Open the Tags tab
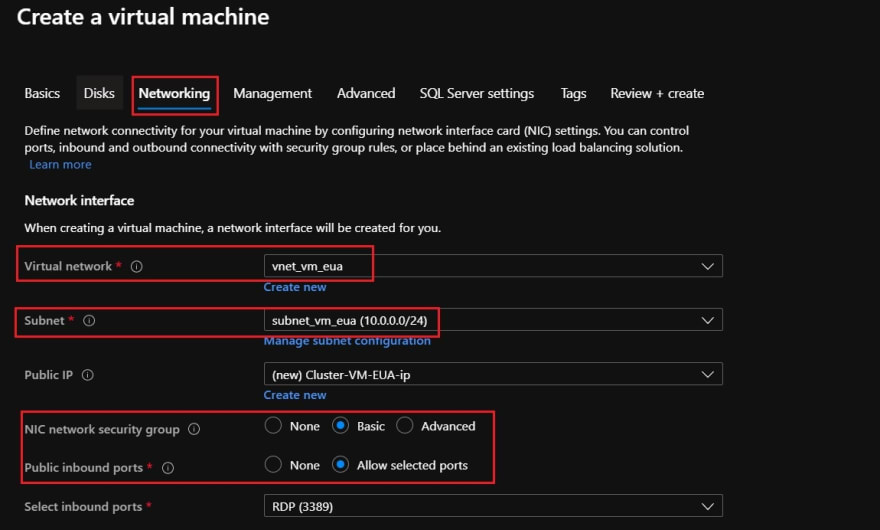This screenshot has height=530, width=880. [x=573, y=94]
